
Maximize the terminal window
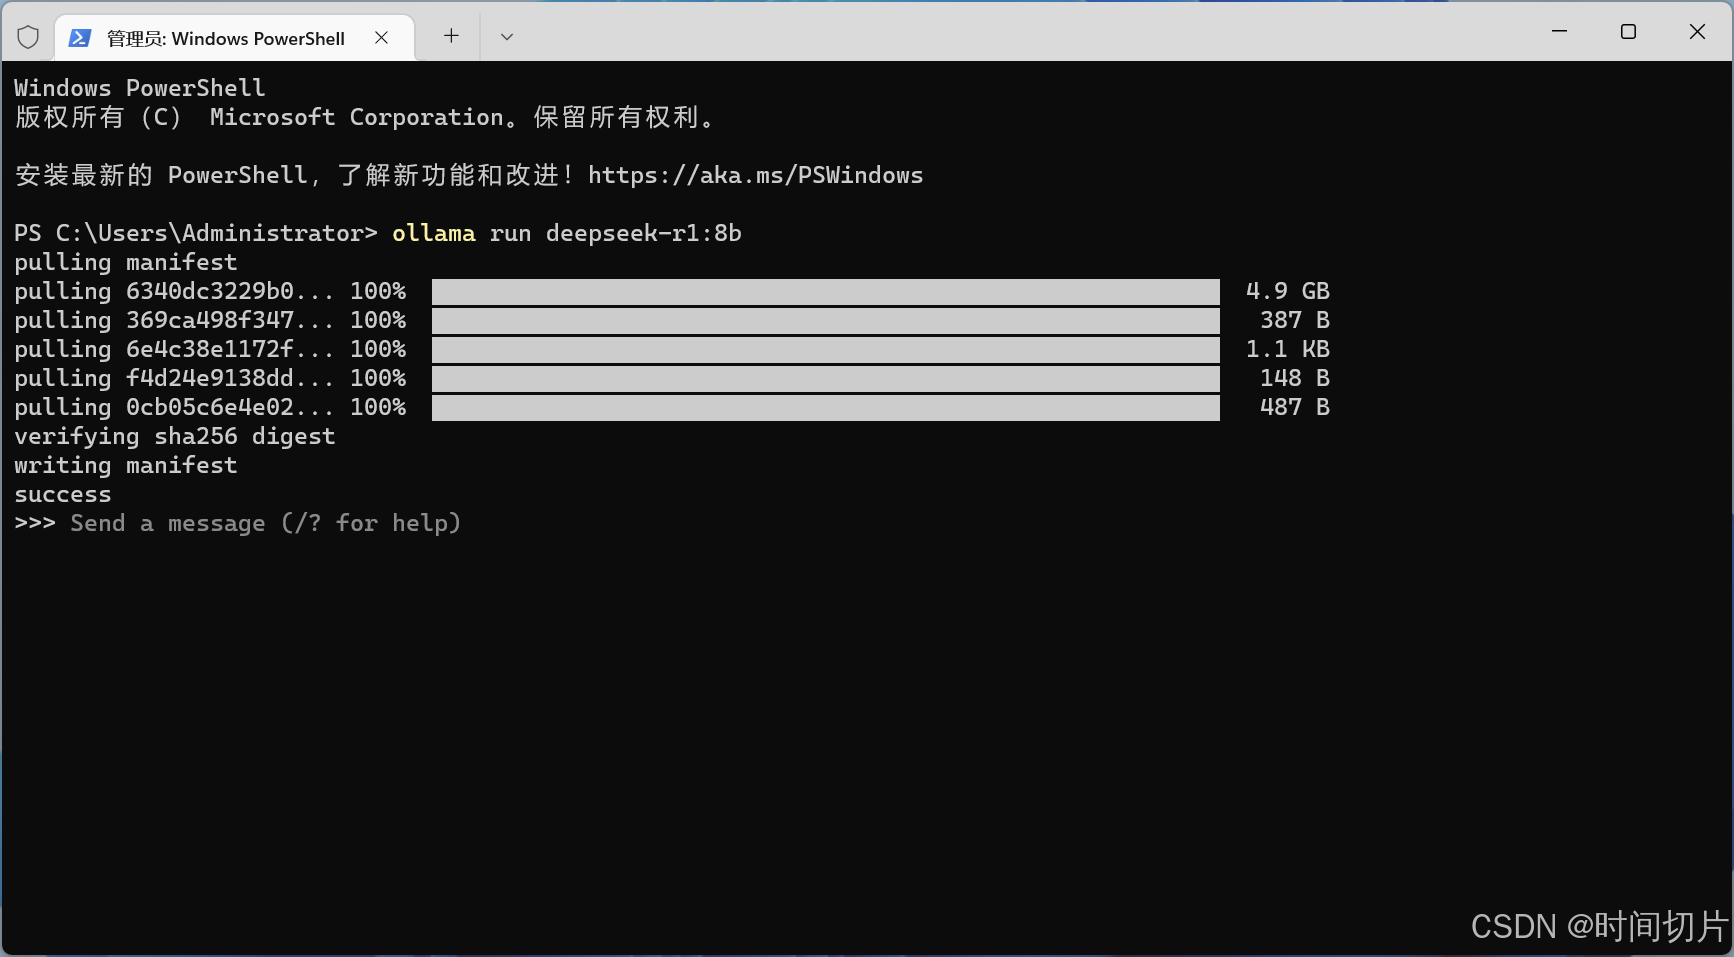[1628, 31]
